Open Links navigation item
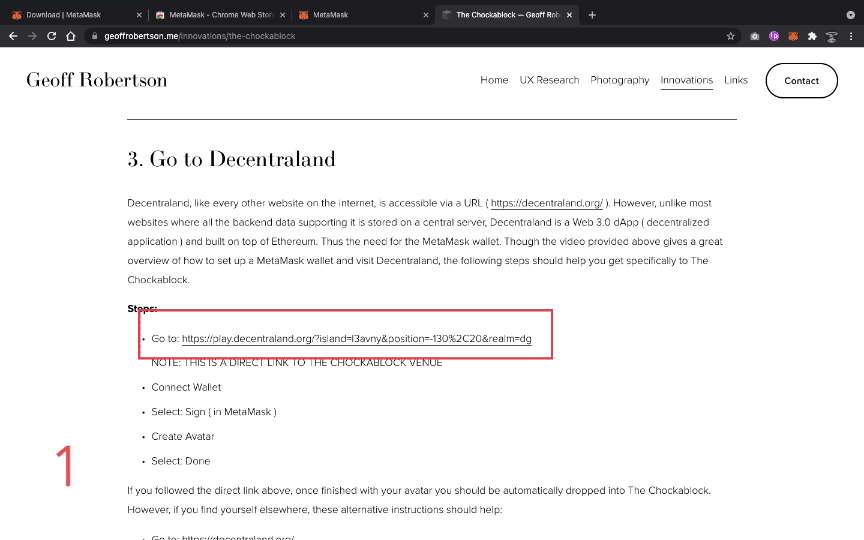 coord(736,80)
